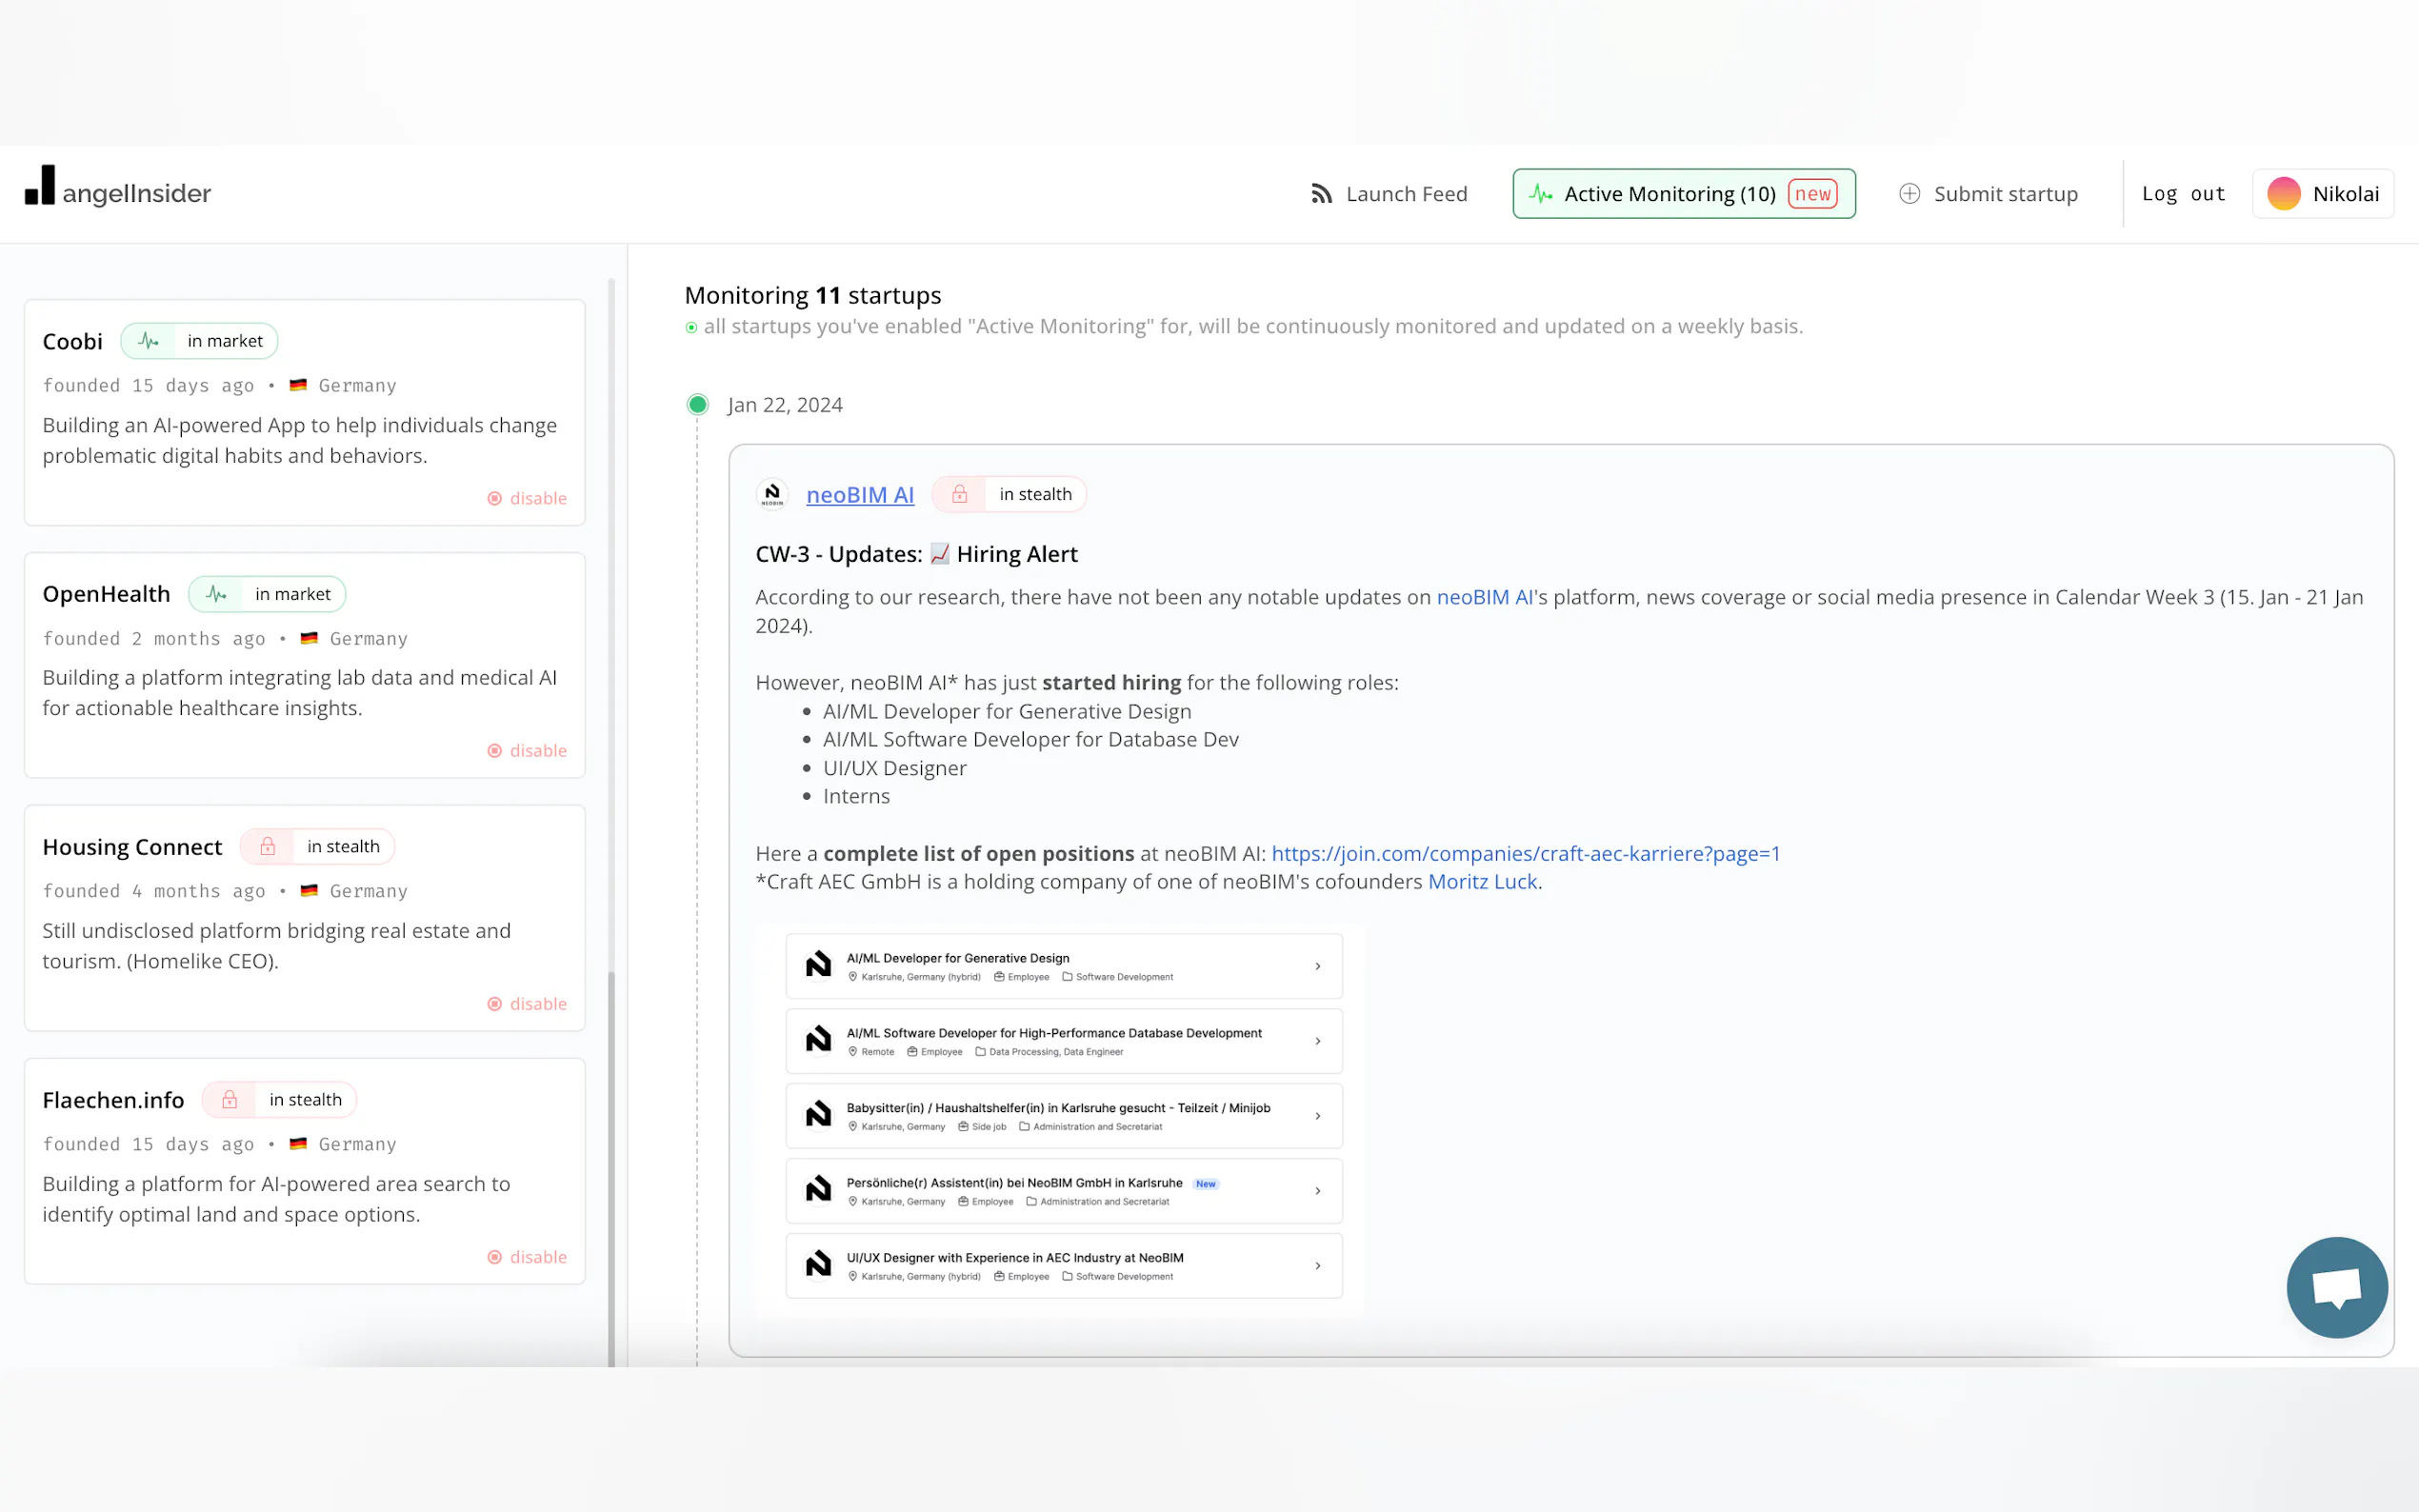
Task: Click the AI/ML Developer for Generative Design title
Action: coord(958,958)
